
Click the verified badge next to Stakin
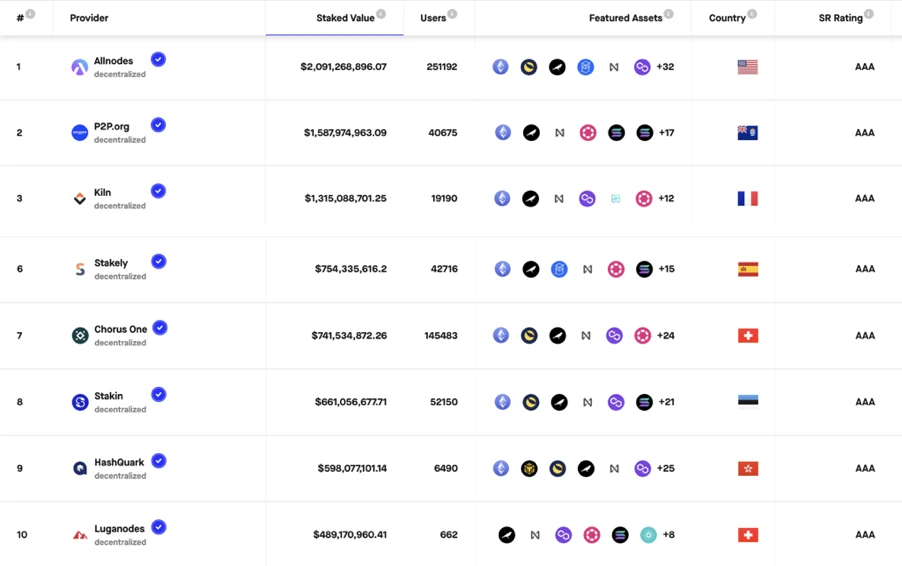(158, 395)
